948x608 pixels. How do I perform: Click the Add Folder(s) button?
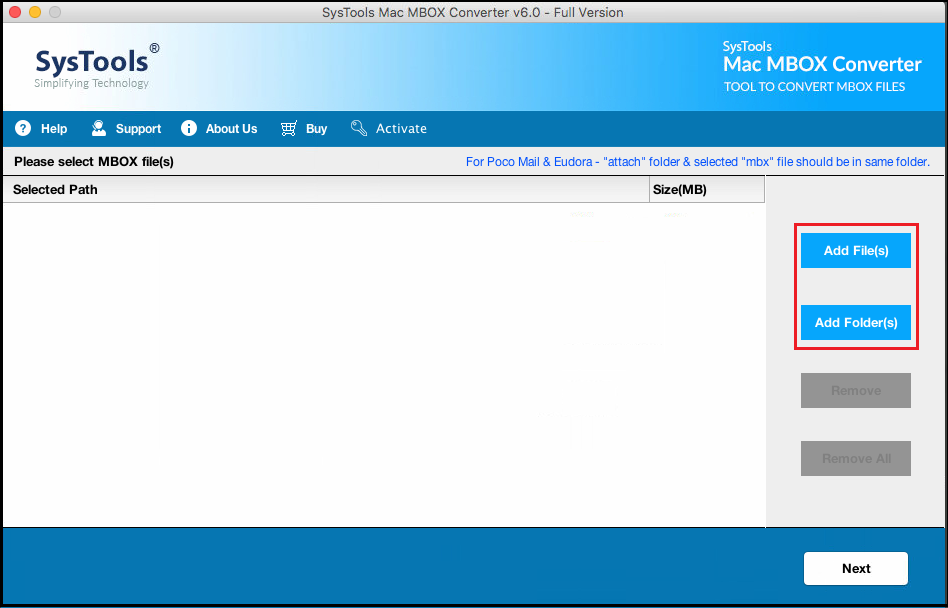tap(855, 322)
